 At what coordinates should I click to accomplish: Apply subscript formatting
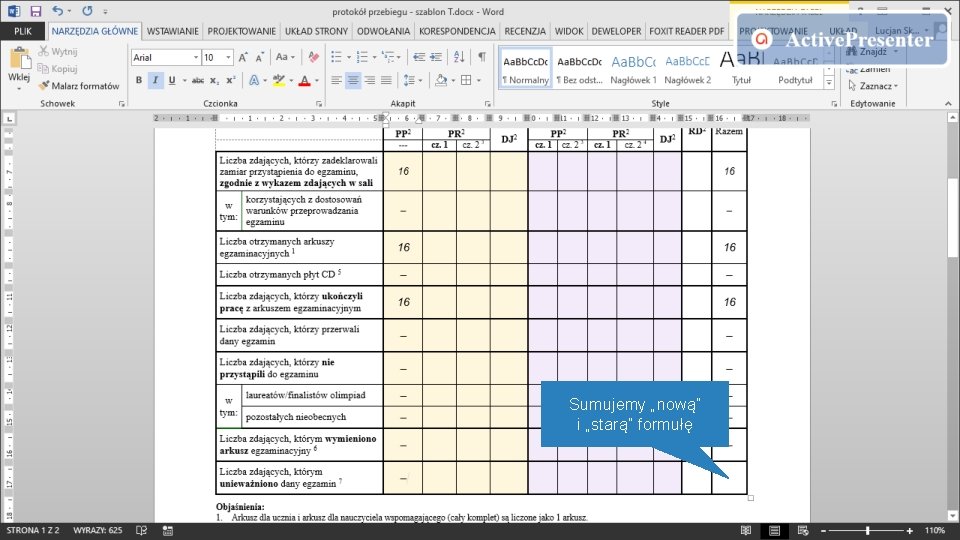coord(214,80)
